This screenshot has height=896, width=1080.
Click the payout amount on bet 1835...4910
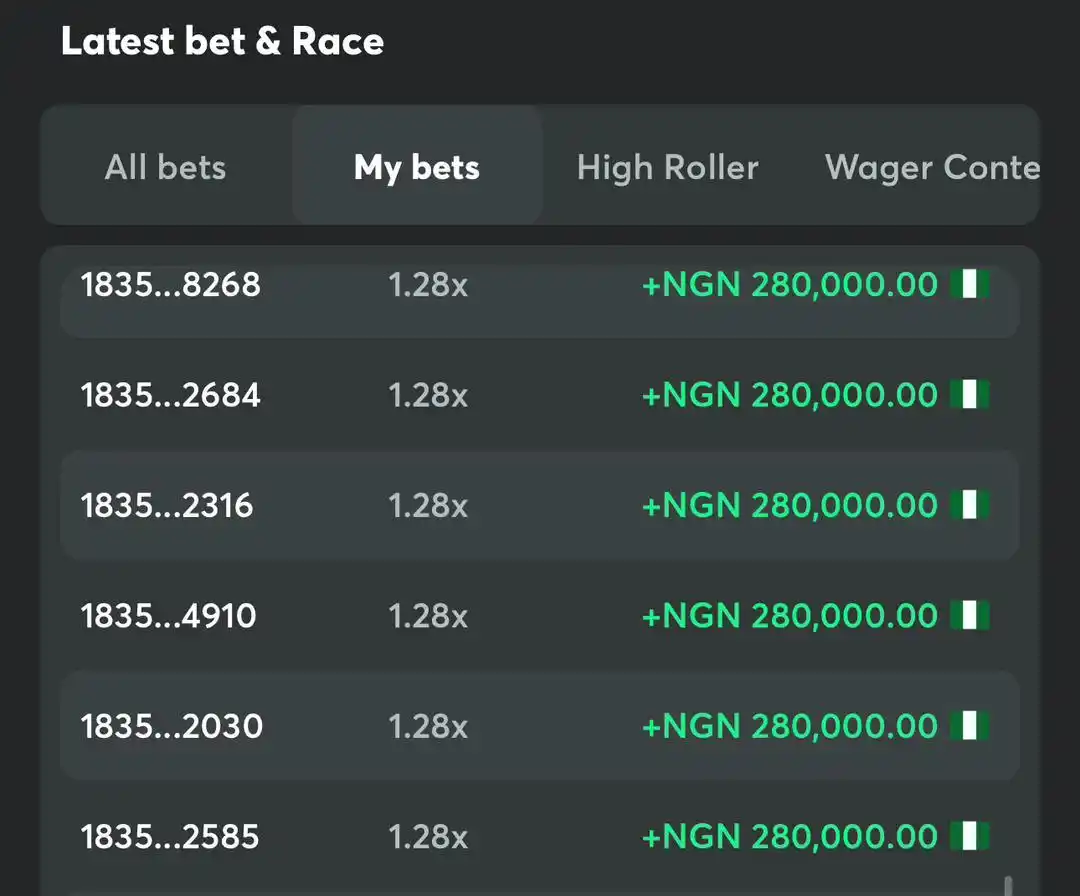[x=790, y=616]
